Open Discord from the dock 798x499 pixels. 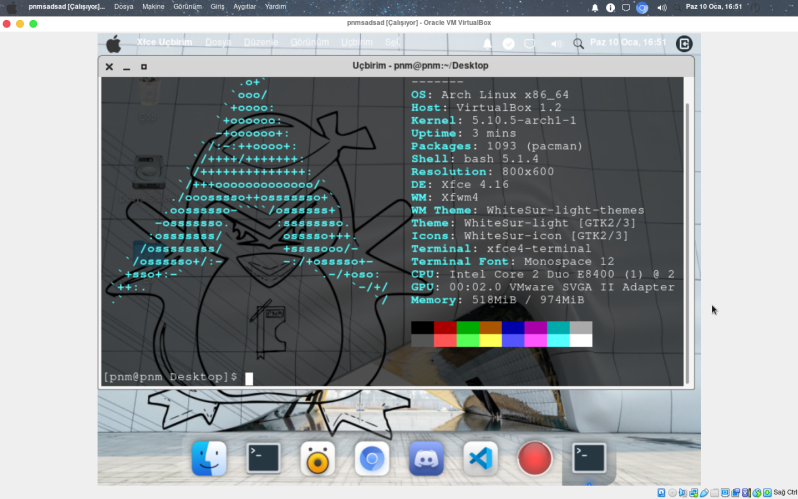[x=426, y=458]
